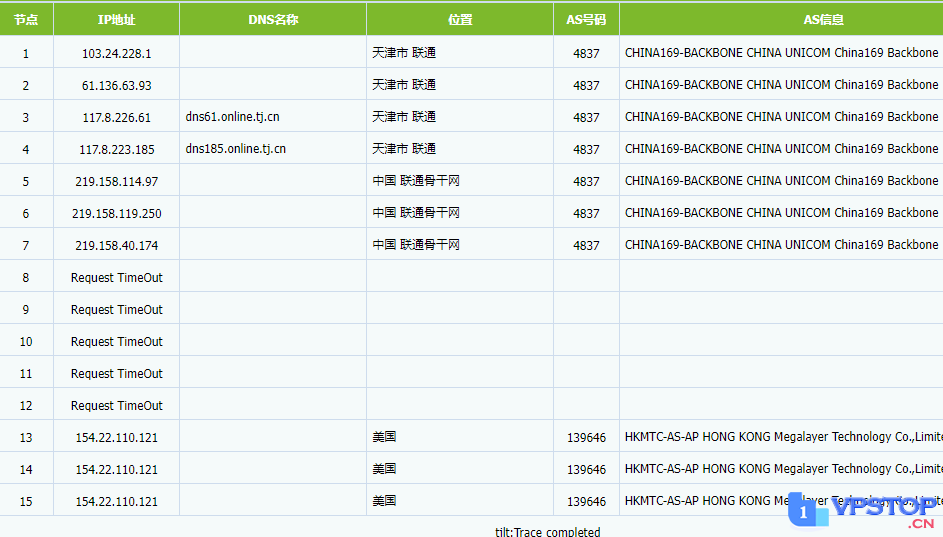Click the IP地址 column header
The width and height of the screenshot is (943, 537).
coord(117,19)
